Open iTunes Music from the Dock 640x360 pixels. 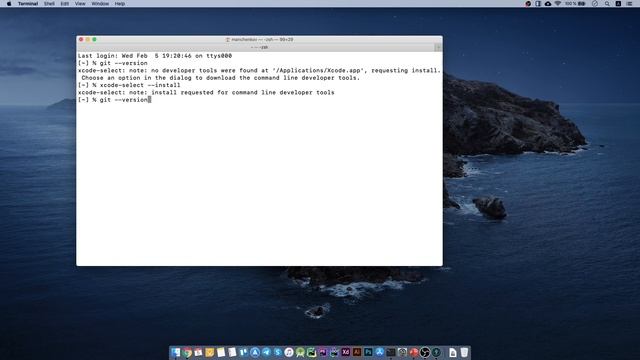[289, 352]
